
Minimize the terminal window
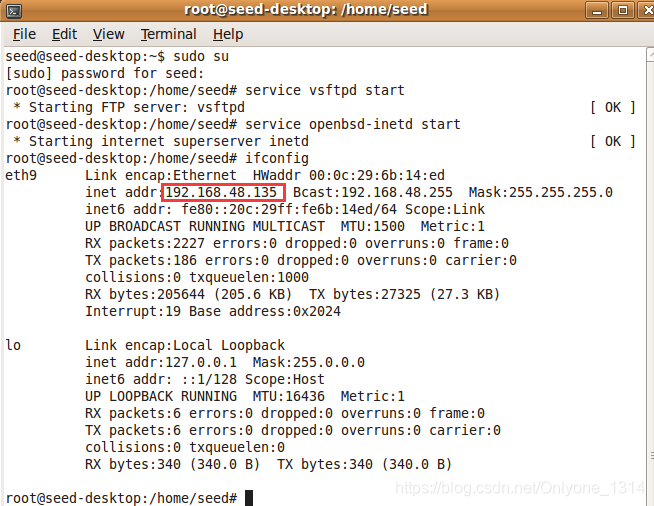click(597, 10)
